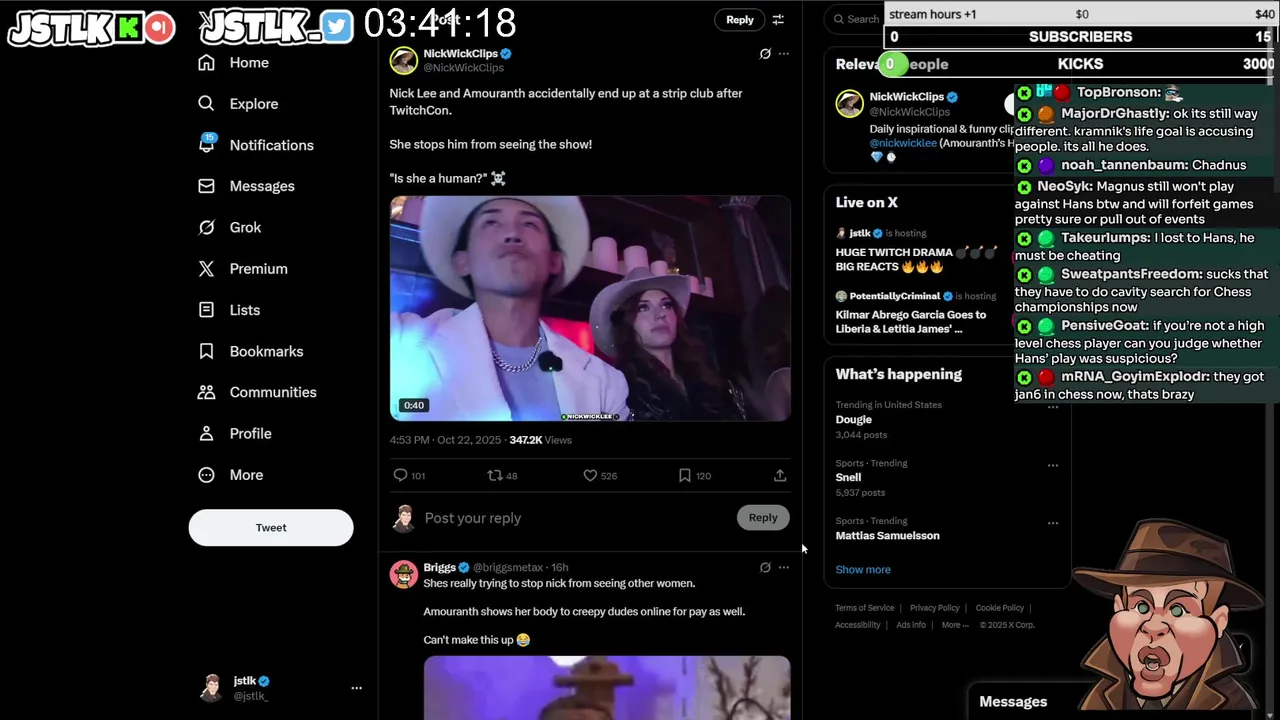Open the Terms of Service link
The width and height of the screenshot is (1280, 720).
tap(865, 608)
